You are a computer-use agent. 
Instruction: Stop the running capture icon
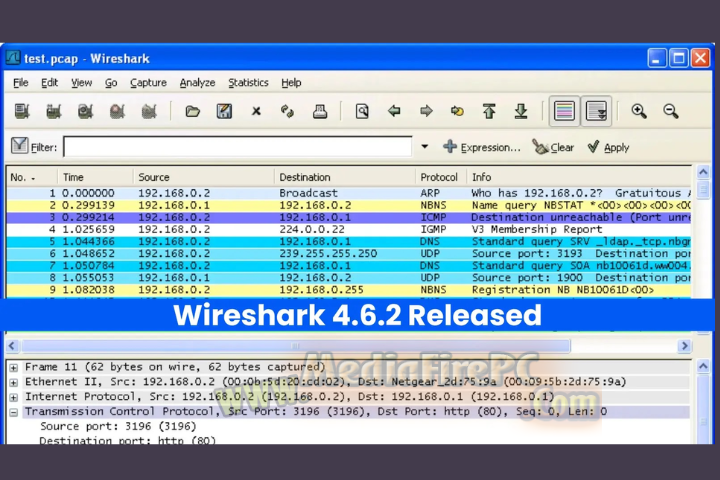click(117, 111)
